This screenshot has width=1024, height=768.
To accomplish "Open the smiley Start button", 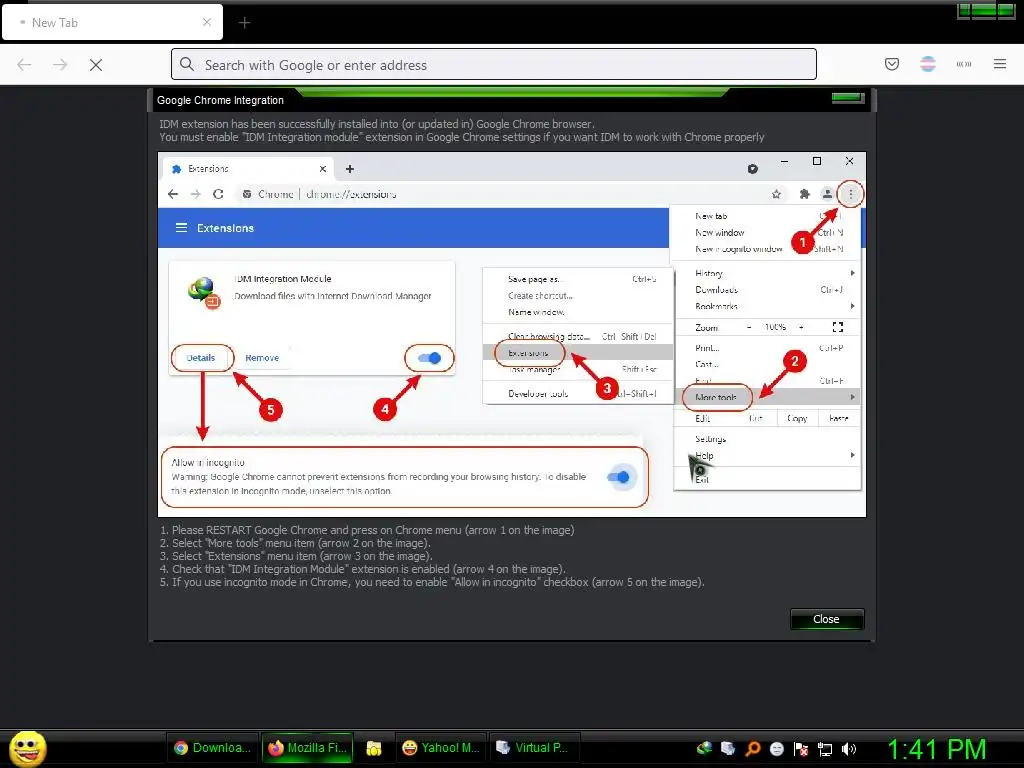I will pos(27,748).
